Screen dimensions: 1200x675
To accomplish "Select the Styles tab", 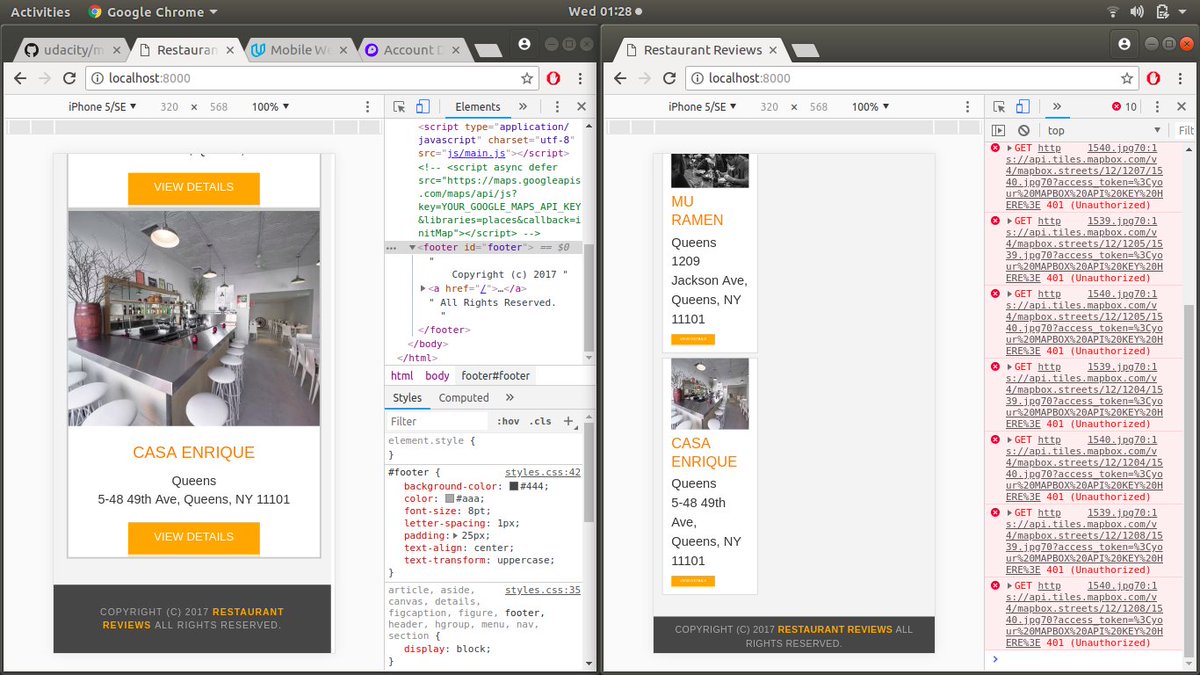I will 407,397.
